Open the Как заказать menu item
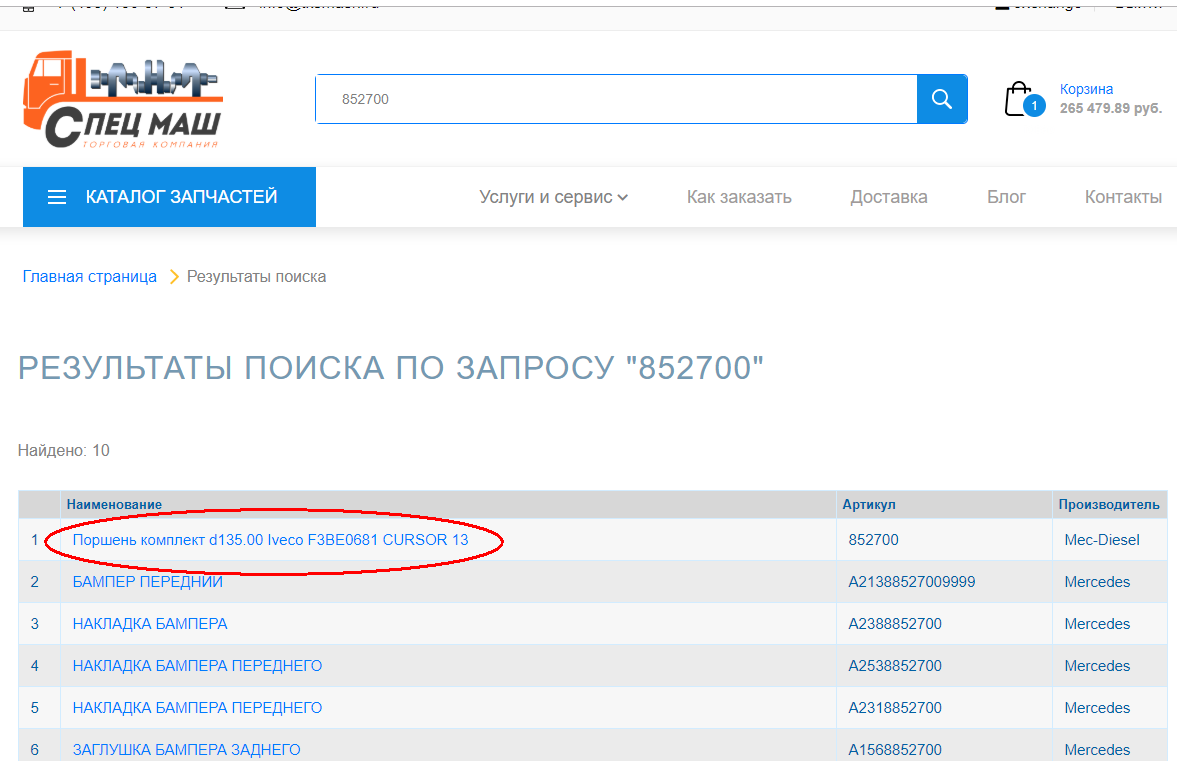Screen dimensions: 1177x761 tap(739, 197)
